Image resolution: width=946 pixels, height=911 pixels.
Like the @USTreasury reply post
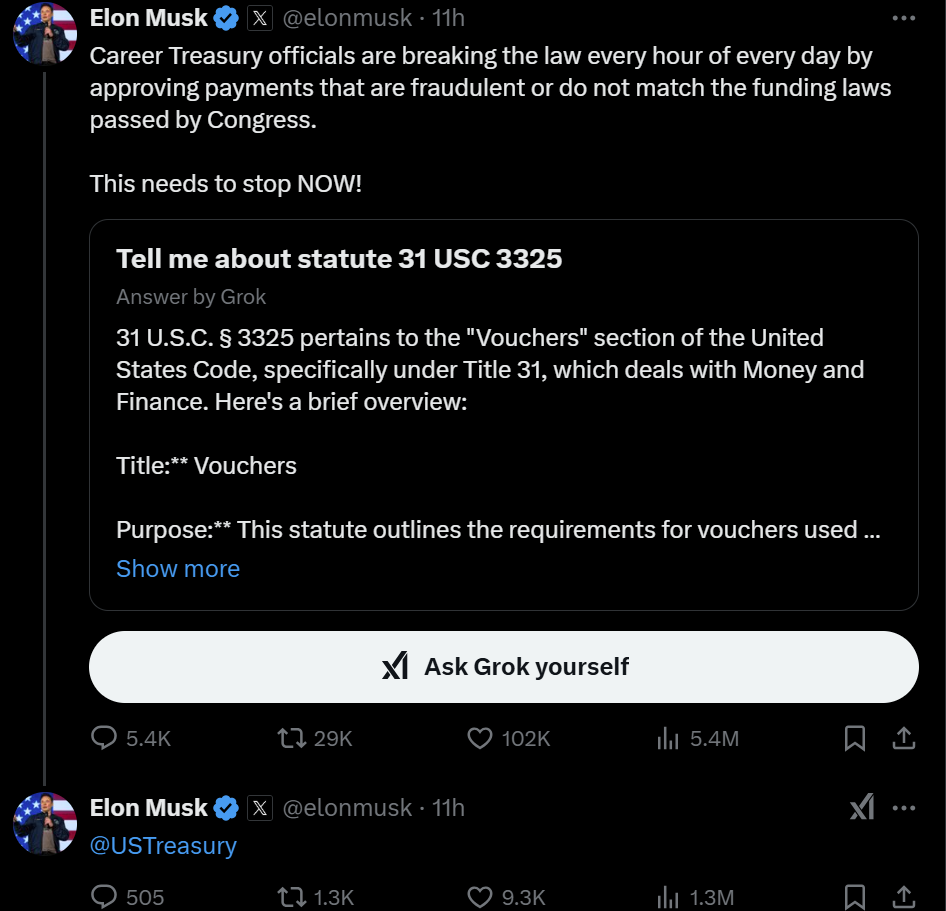[481, 897]
